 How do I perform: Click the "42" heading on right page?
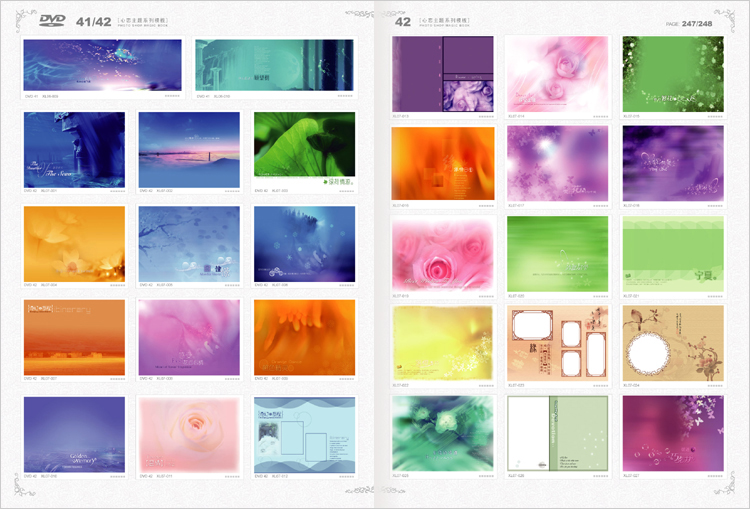coord(403,22)
